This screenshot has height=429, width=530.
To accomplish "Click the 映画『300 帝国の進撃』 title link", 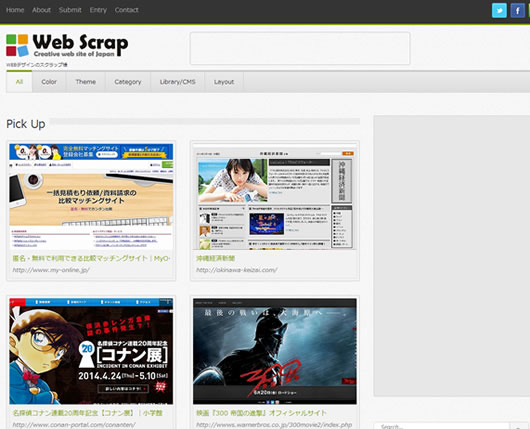I will point(261,413).
